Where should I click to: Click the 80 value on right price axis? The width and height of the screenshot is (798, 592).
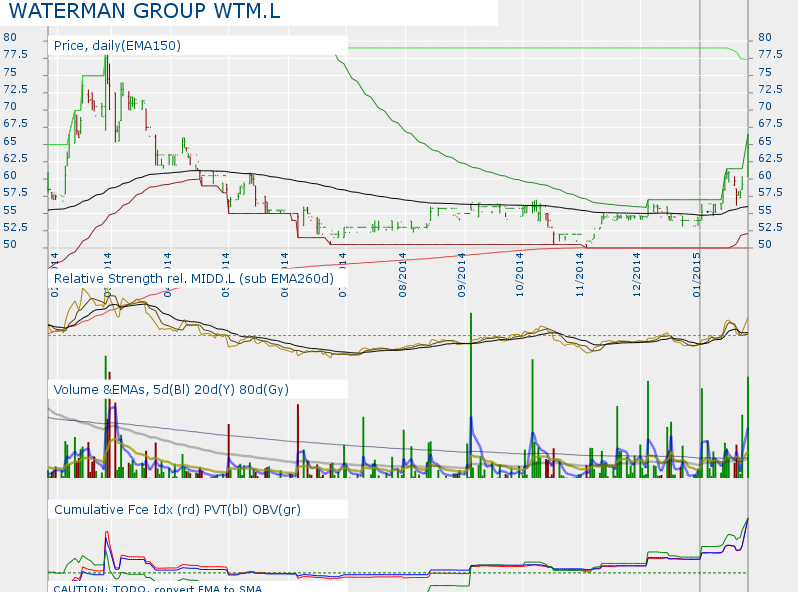[765, 37]
